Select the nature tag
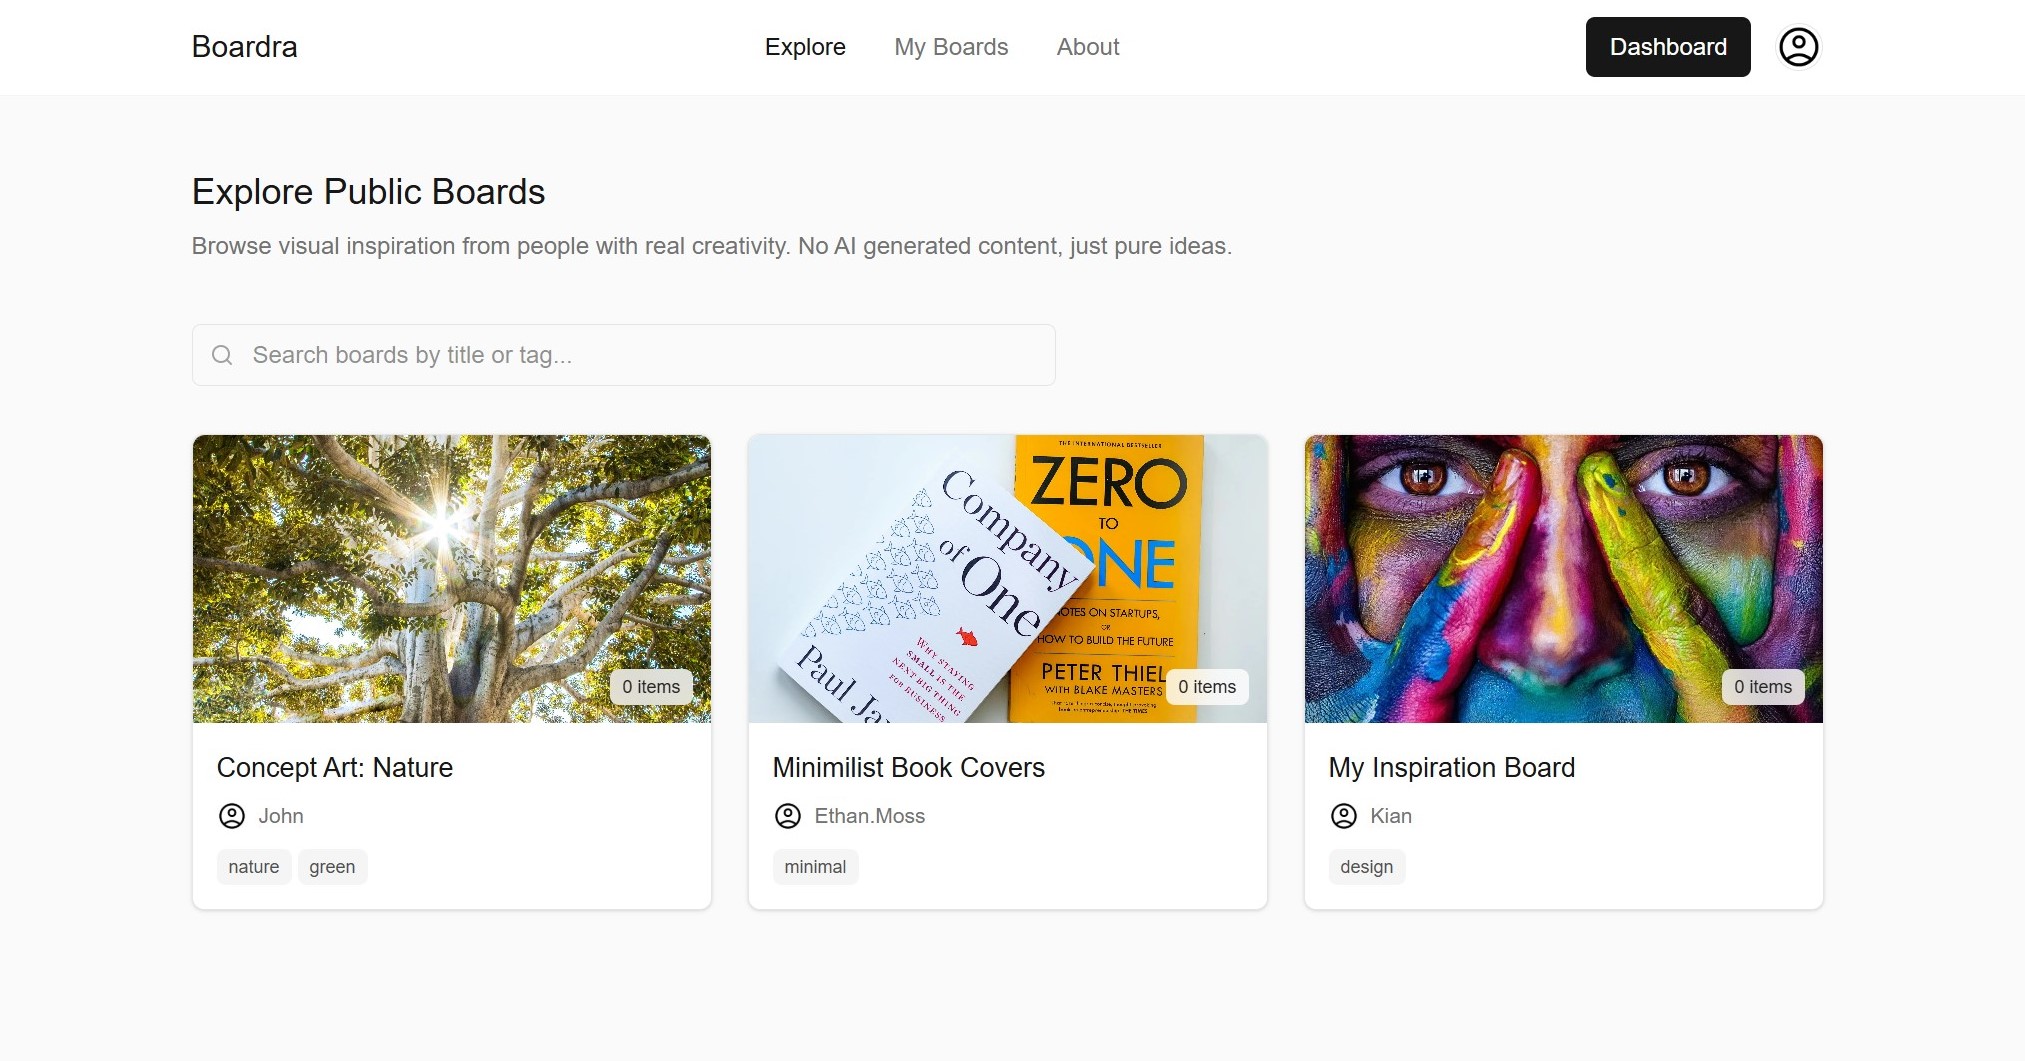The image size is (2025, 1061). coord(254,867)
